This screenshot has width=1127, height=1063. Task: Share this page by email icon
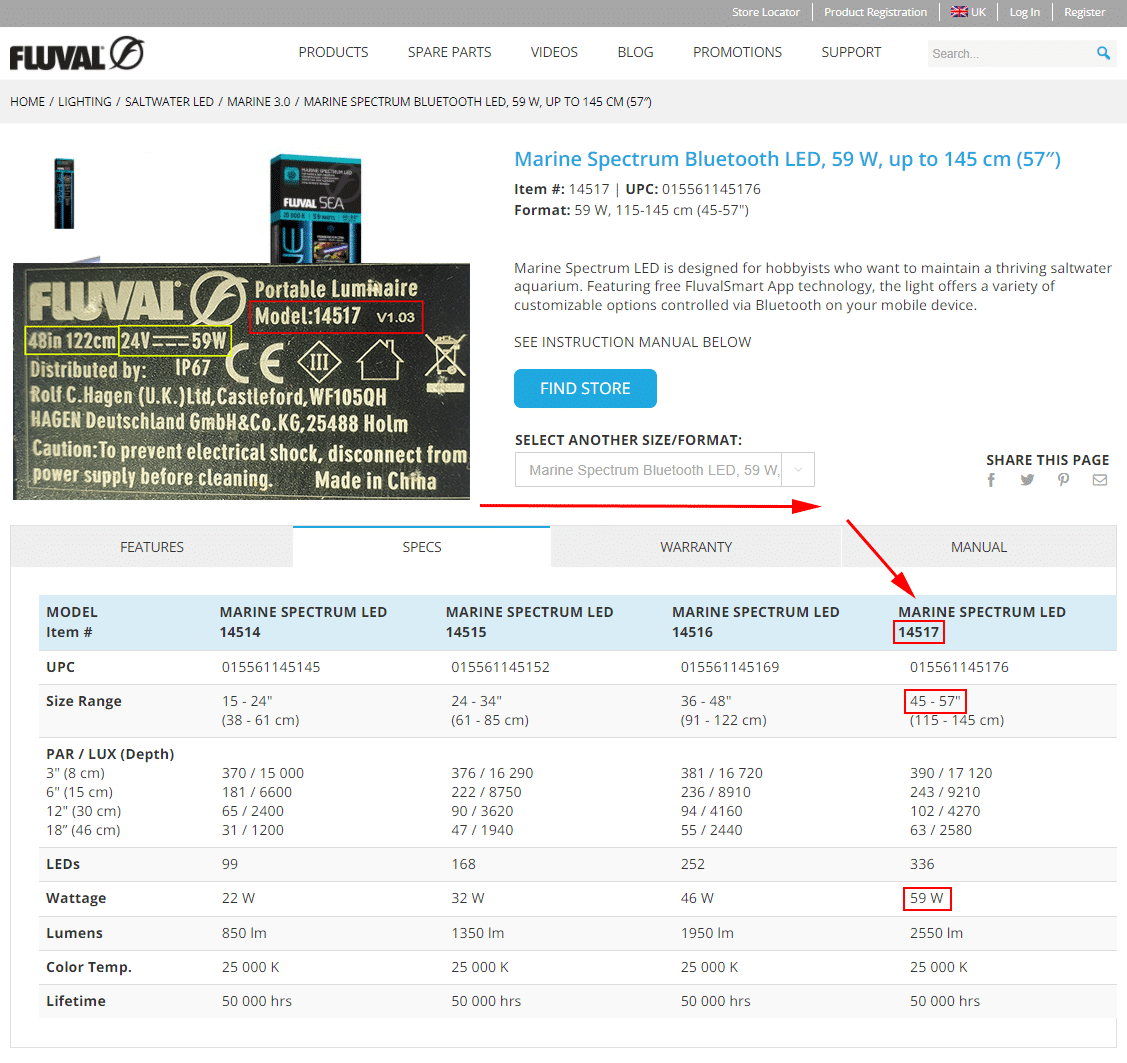[x=1100, y=480]
